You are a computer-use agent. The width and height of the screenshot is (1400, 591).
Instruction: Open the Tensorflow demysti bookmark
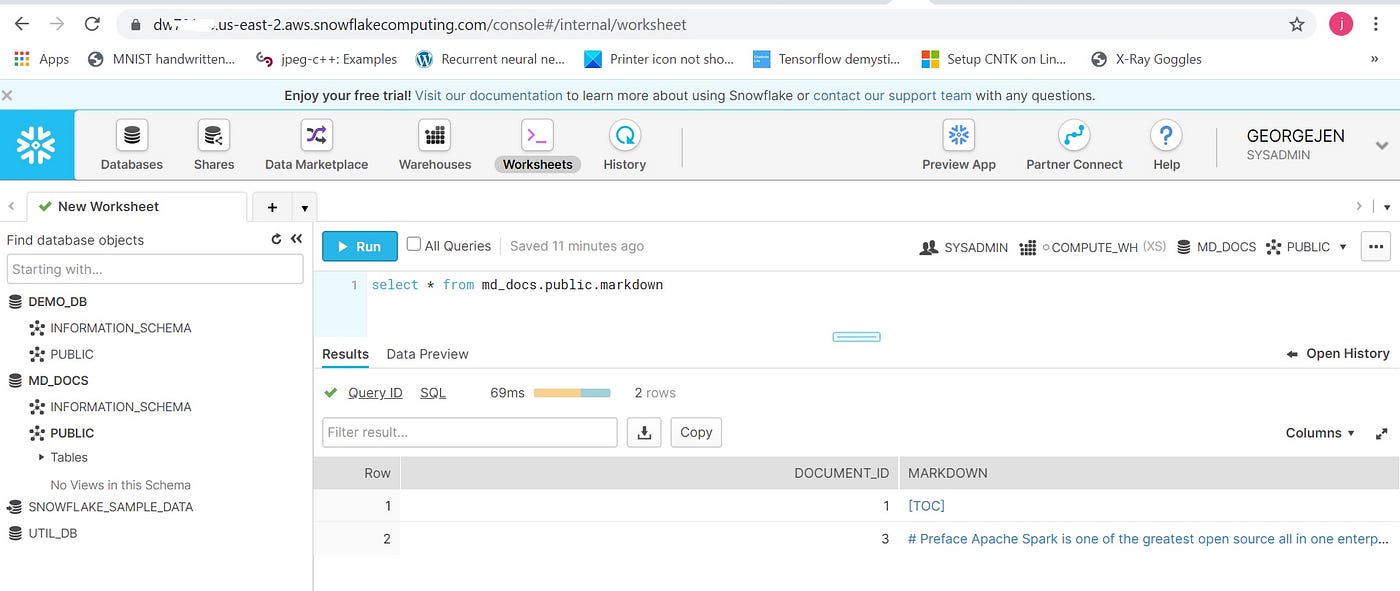826,59
